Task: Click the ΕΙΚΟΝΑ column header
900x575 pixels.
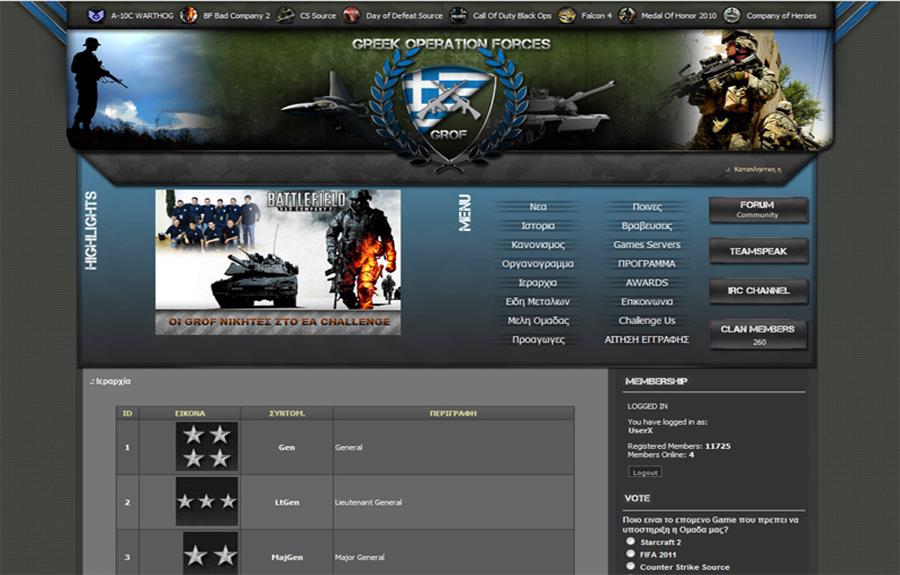Action: pyautogui.click(x=189, y=413)
